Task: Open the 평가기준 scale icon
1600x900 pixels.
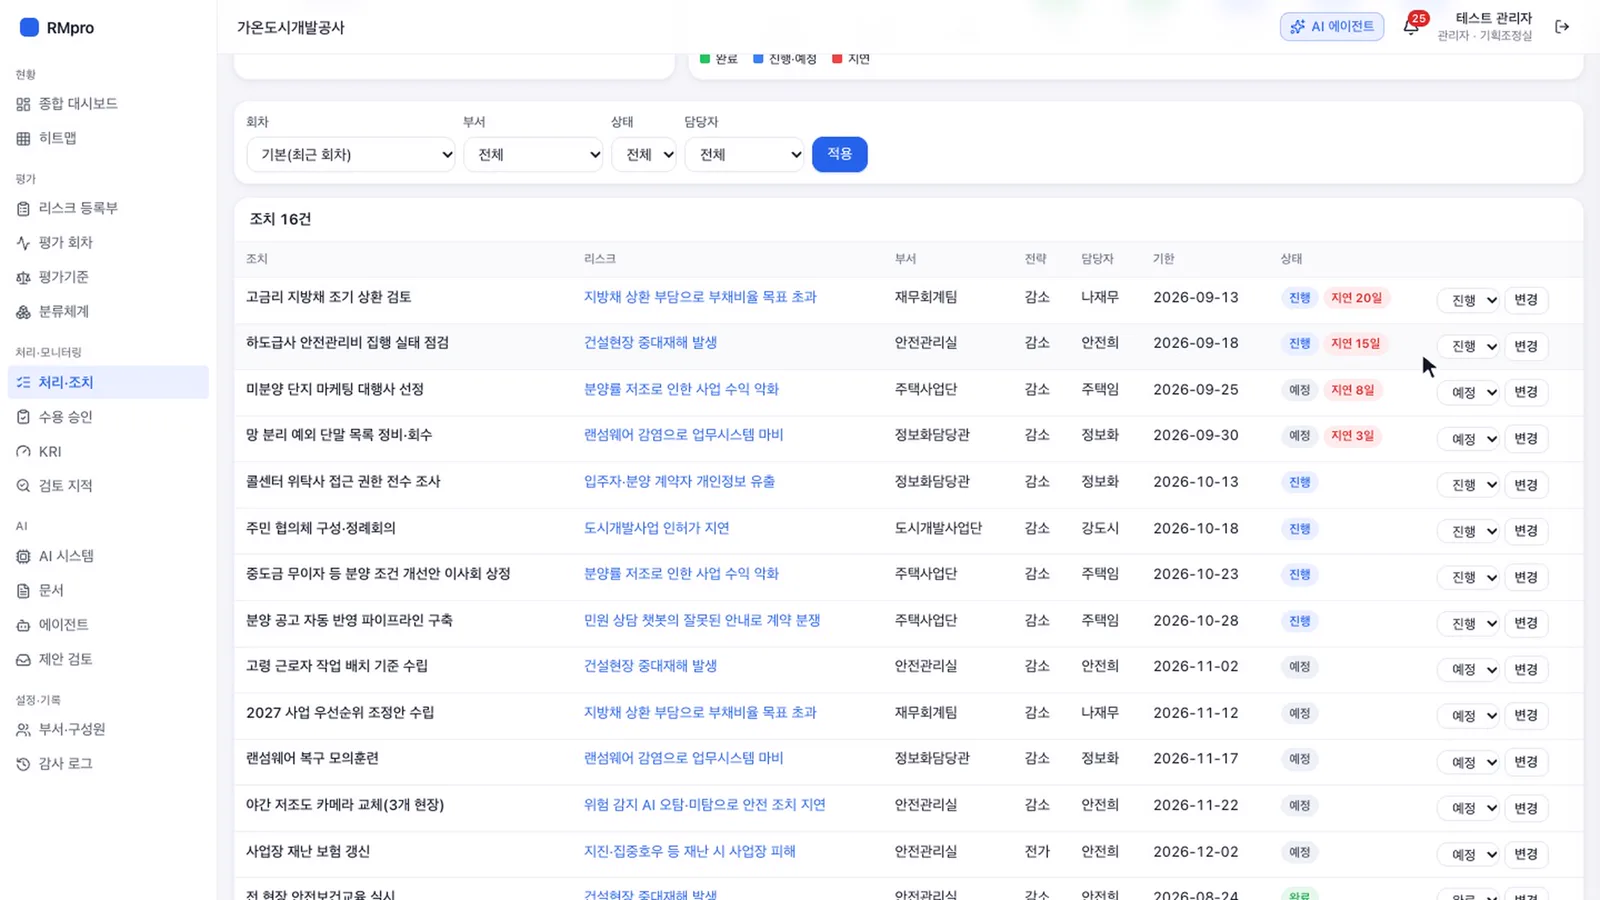Action: point(23,277)
